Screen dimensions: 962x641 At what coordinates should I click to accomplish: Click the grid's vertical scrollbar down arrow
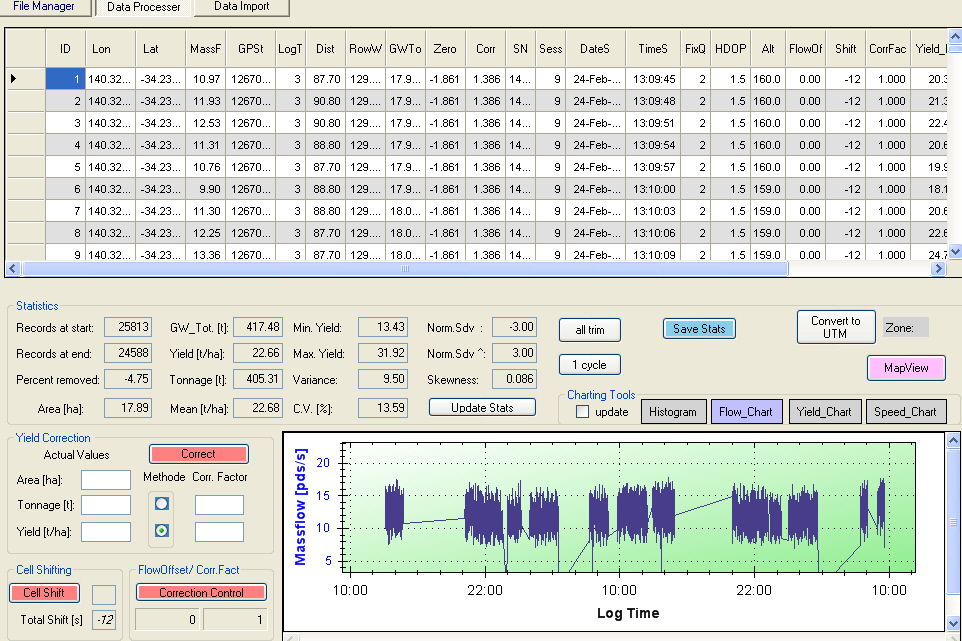pyautogui.click(x=954, y=252)
